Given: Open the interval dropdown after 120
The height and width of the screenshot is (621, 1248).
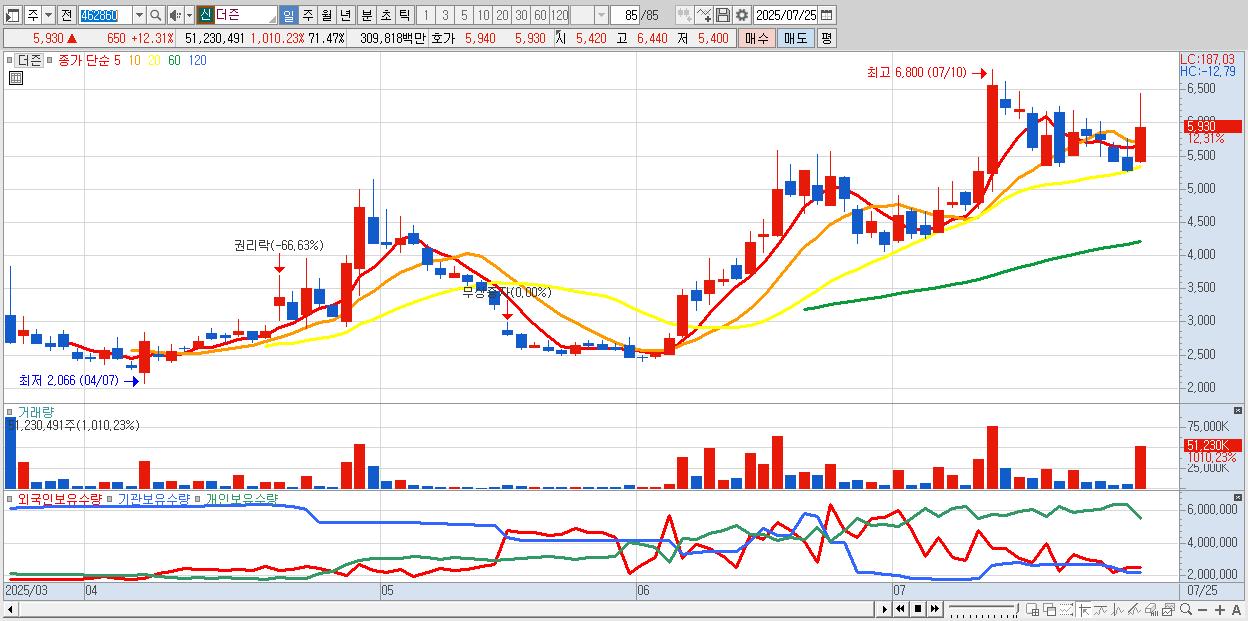Looking at the screenshot, I should click(x=600, y=15).
